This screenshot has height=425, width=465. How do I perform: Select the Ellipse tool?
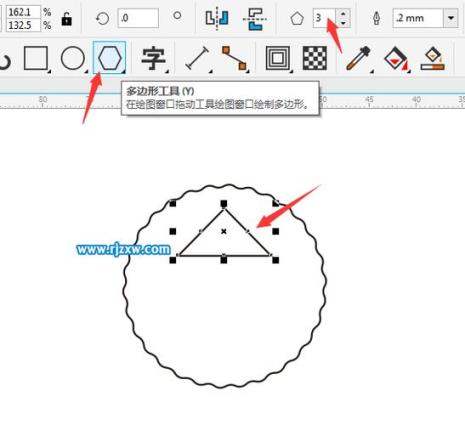click(x=73, y=58)
